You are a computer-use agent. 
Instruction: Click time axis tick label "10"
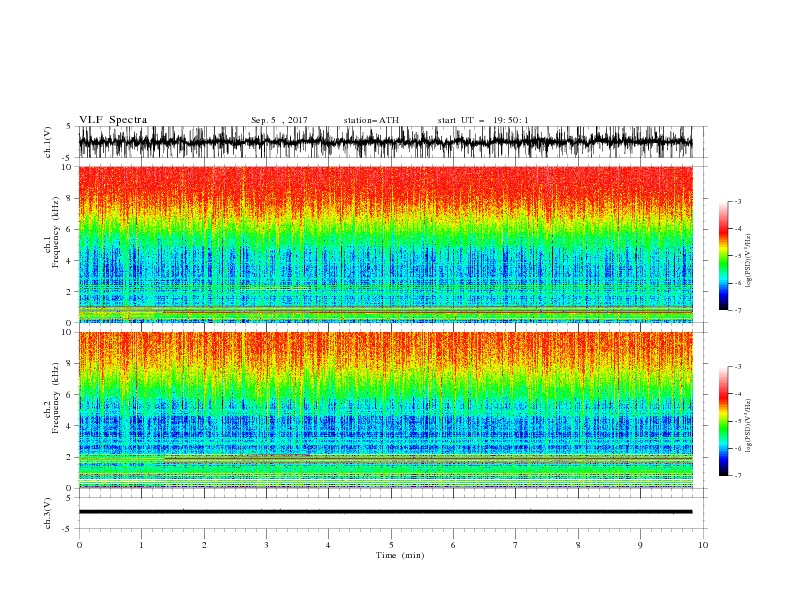click(x=703, y=545)
